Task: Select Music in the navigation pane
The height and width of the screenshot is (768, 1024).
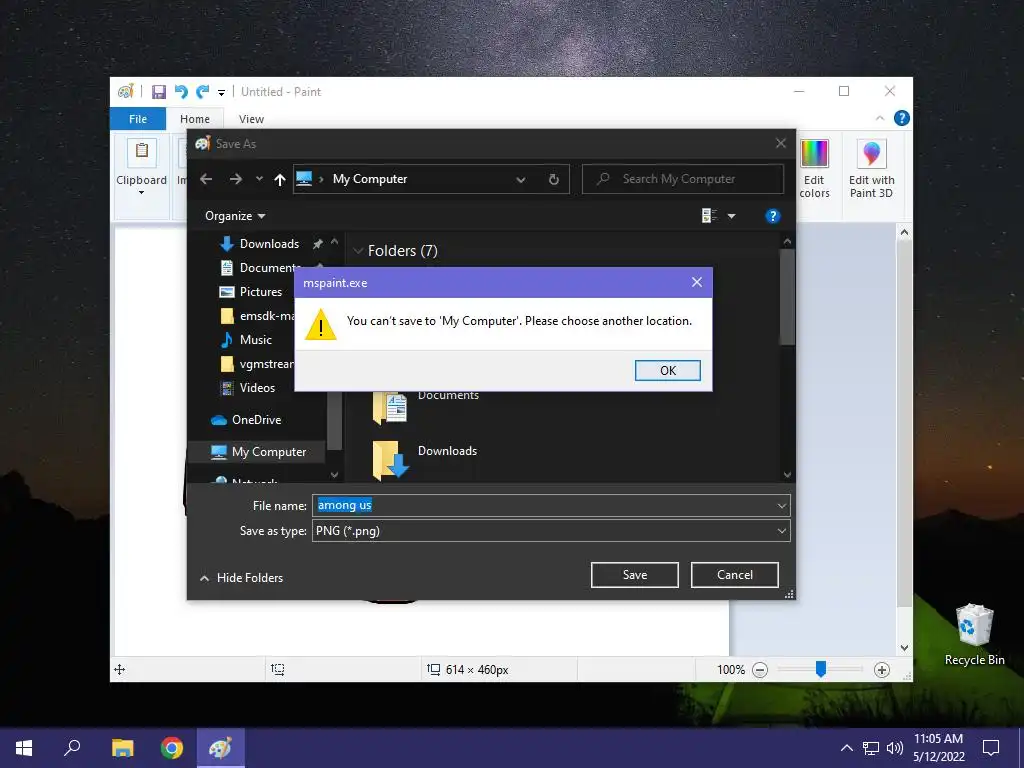Action: click(x=246, y=340)
